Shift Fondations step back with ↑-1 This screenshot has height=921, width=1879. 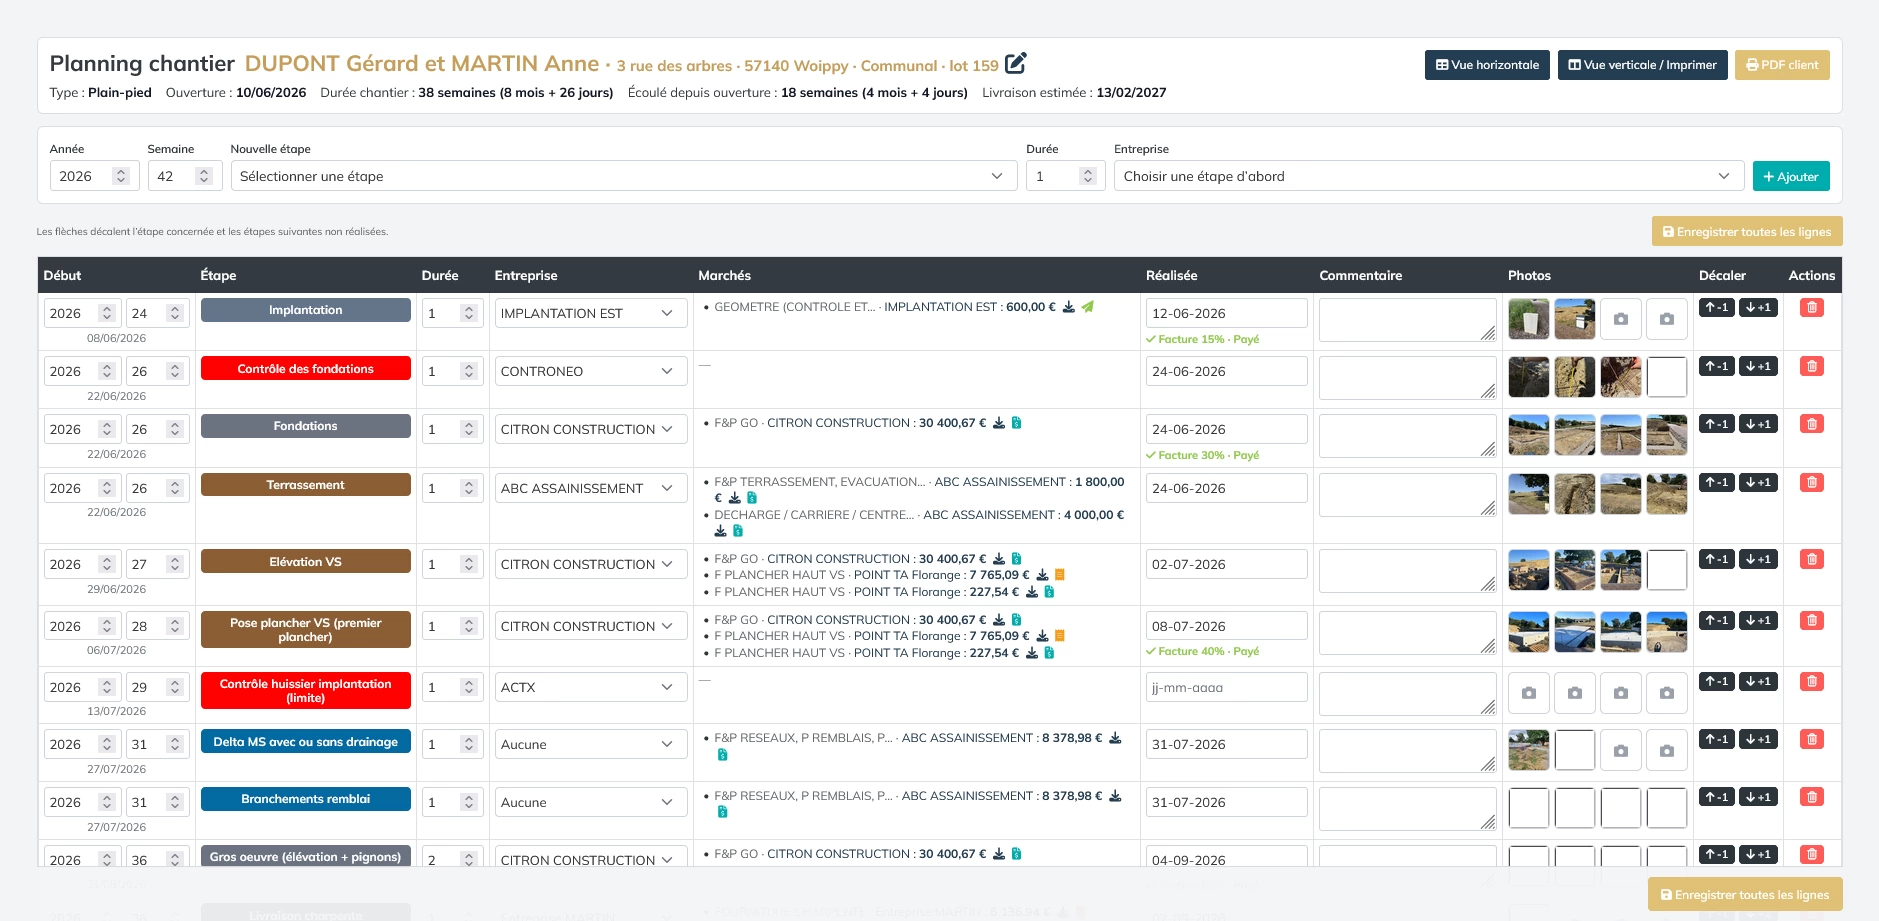point(1717,424)
